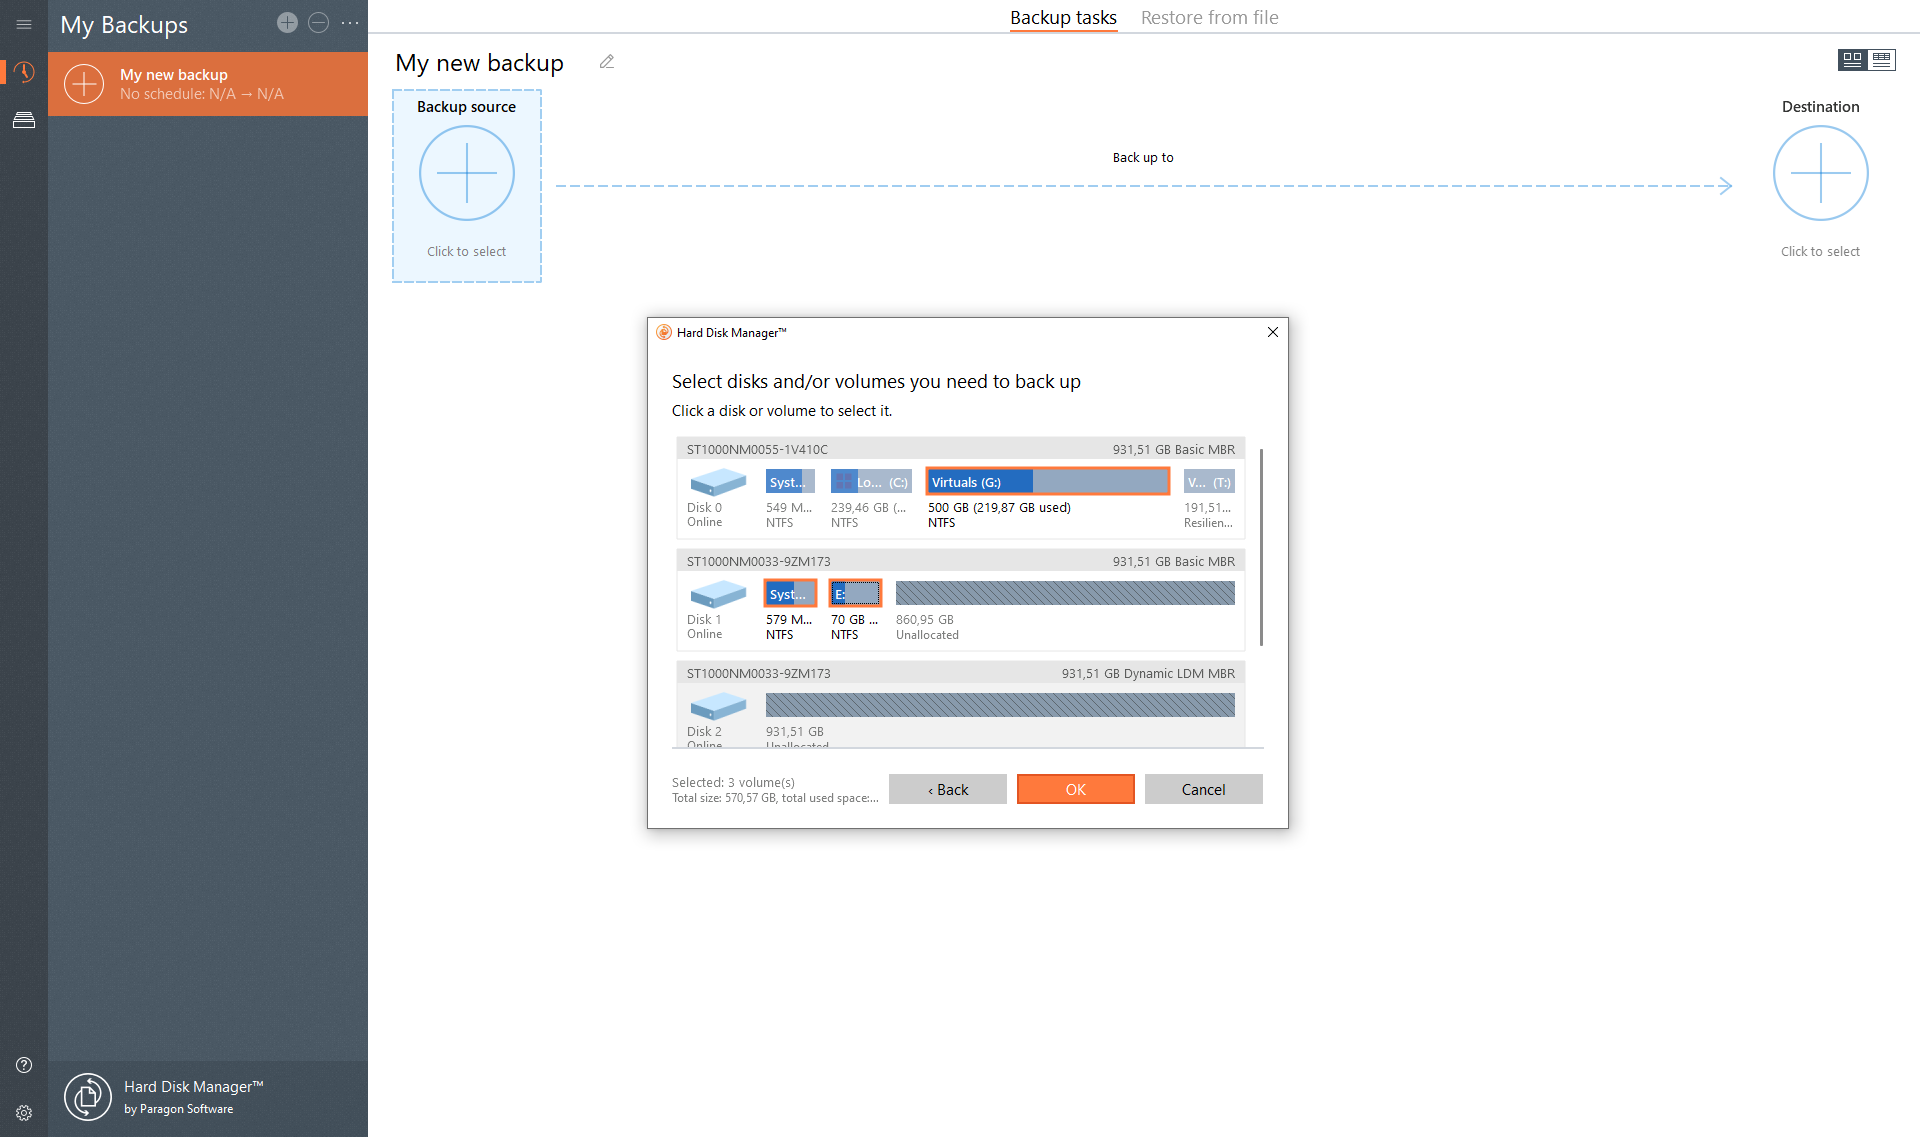Switch to the Restore from file tab

[x=1208, y=16]
